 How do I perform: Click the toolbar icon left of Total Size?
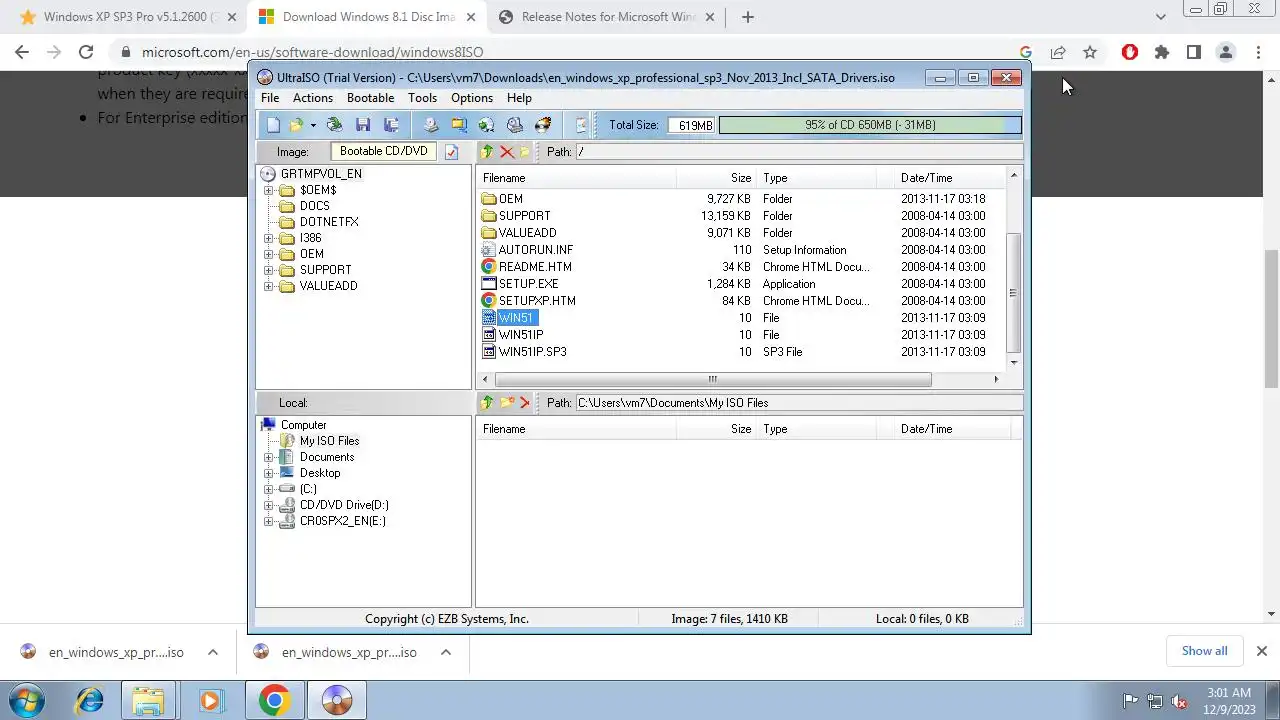(582, 125)
